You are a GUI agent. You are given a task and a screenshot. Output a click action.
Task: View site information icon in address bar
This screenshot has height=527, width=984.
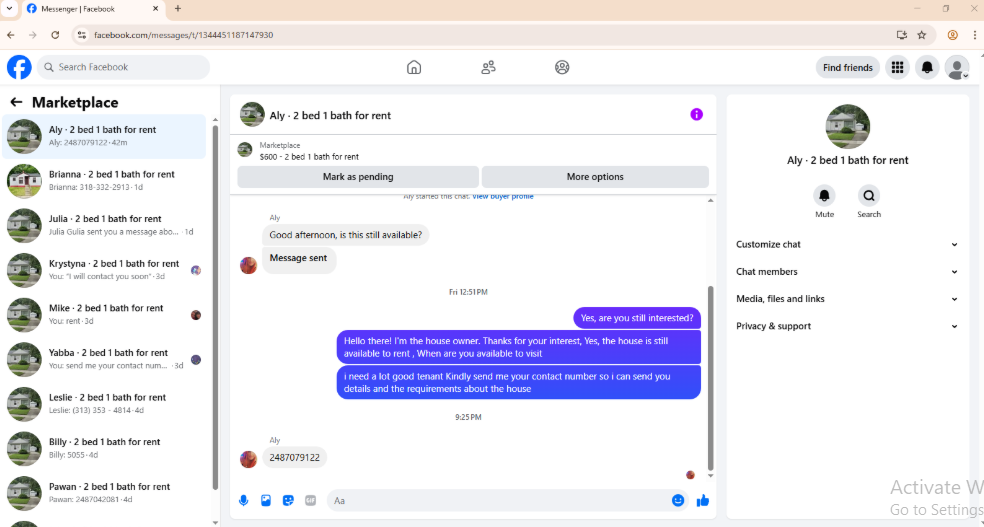pos(82,35)
